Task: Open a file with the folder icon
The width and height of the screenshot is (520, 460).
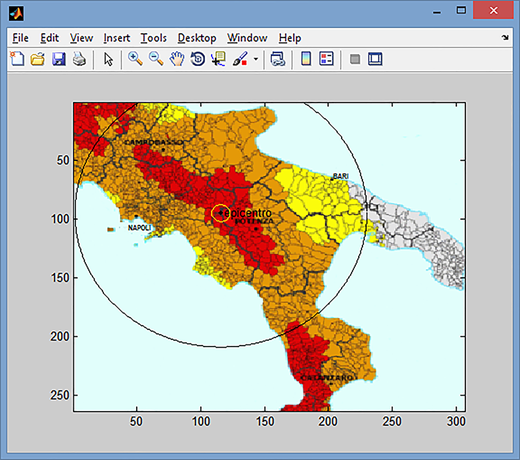Action: (x=38, y=59)
